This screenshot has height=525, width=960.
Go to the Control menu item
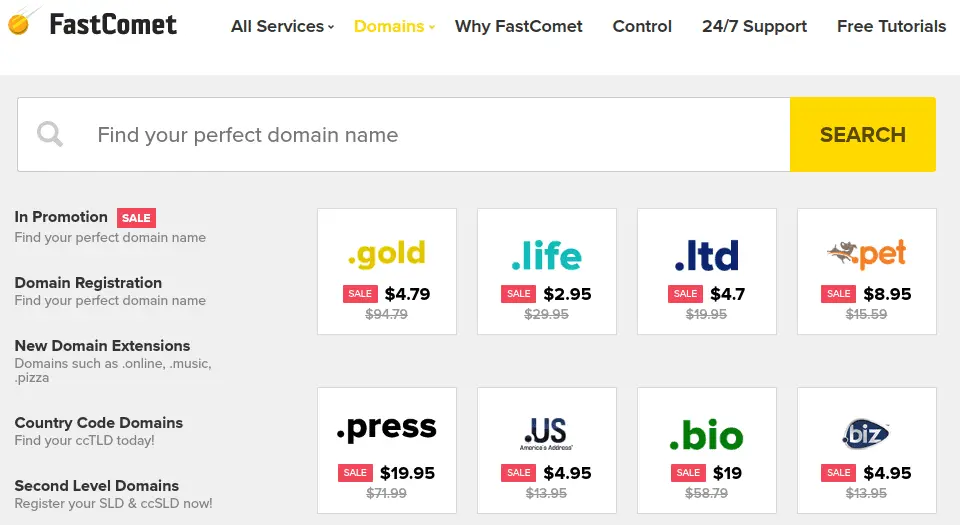click(x=642, y=26)
